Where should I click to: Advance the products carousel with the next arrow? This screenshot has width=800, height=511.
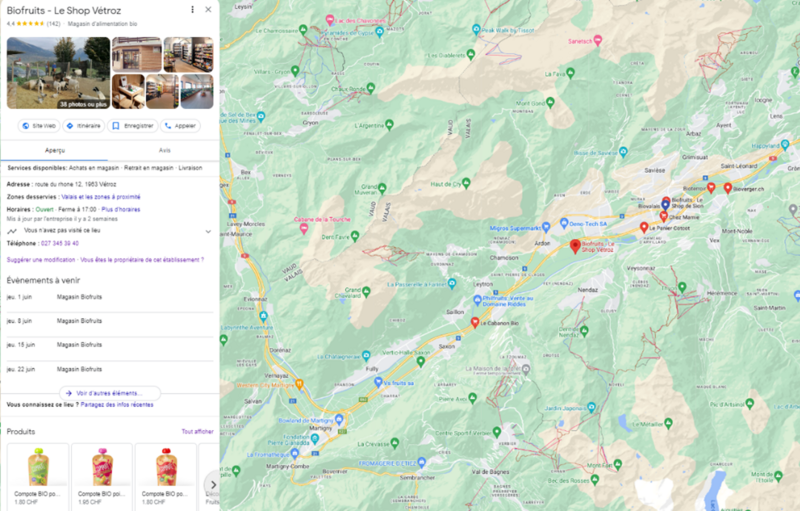tap(213, 484)
